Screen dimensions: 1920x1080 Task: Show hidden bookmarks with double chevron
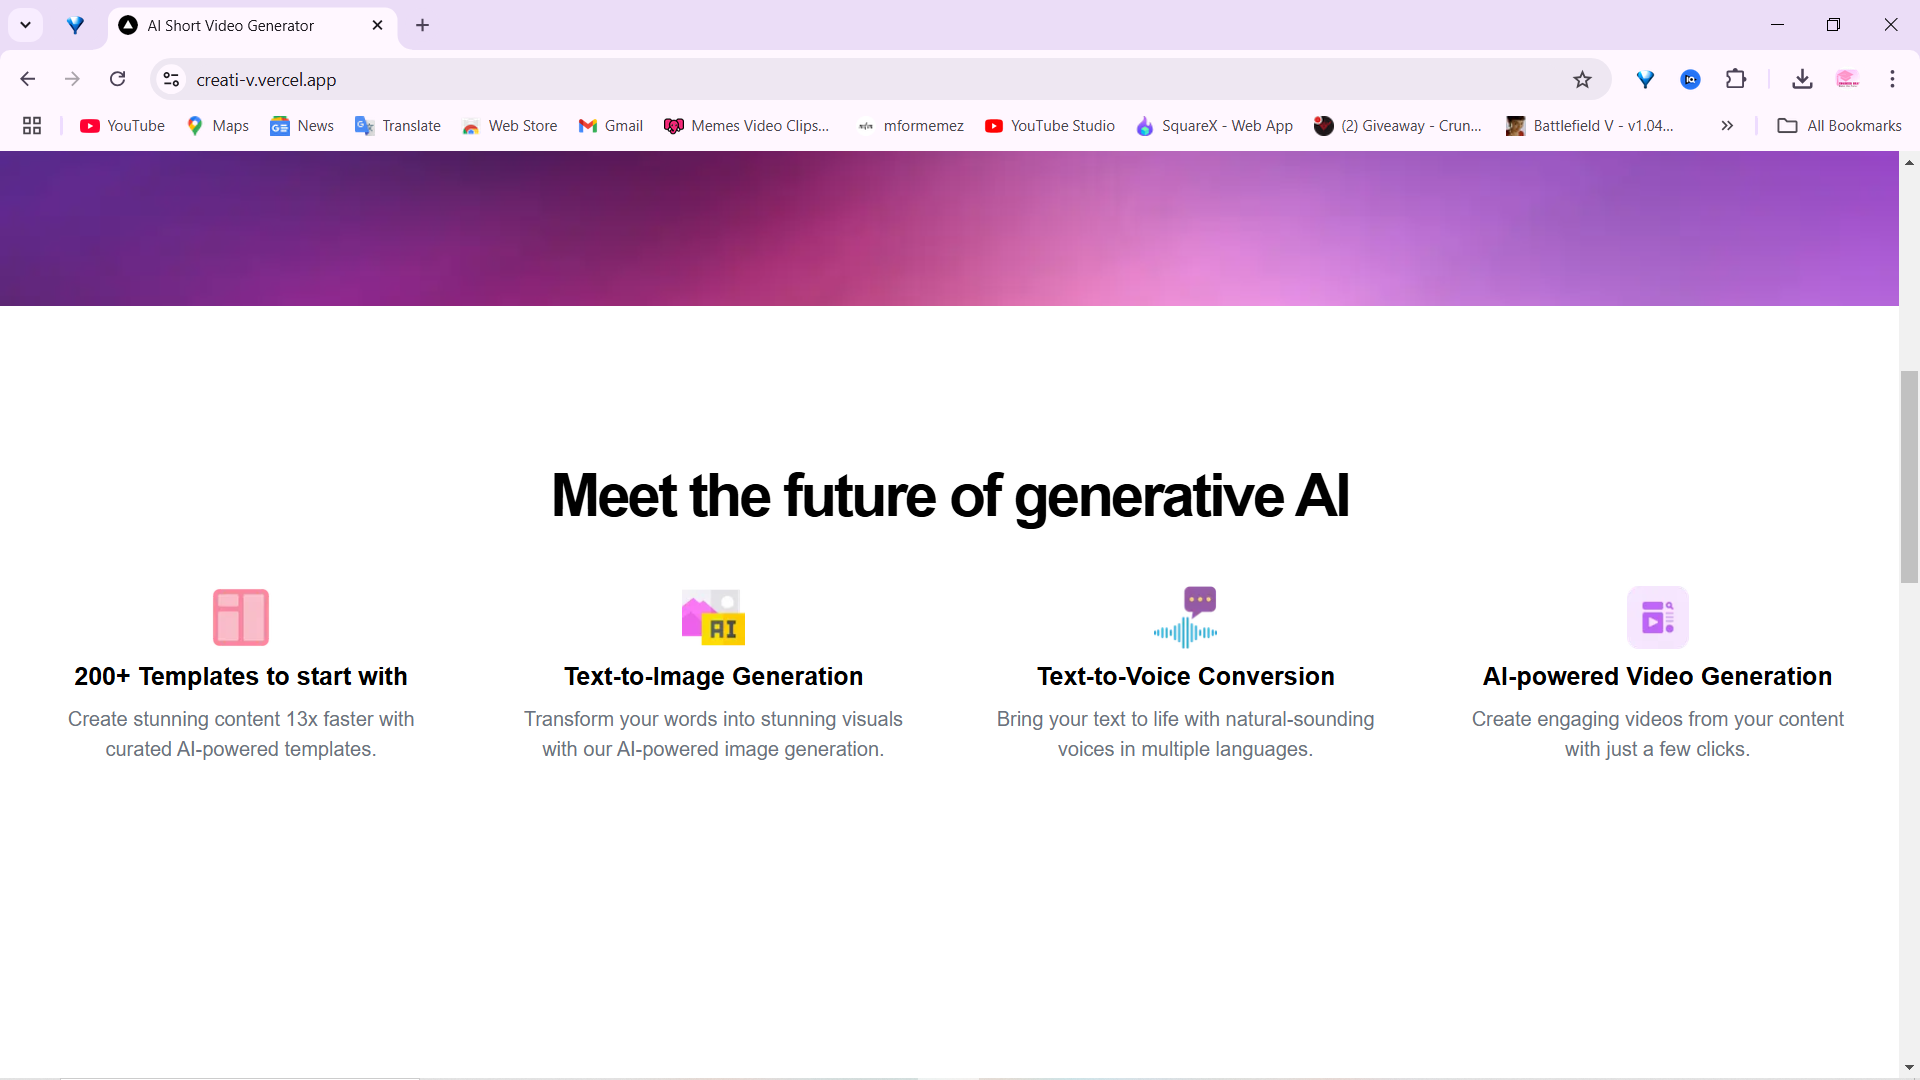pyautogui.click(x=1727, y=126)
